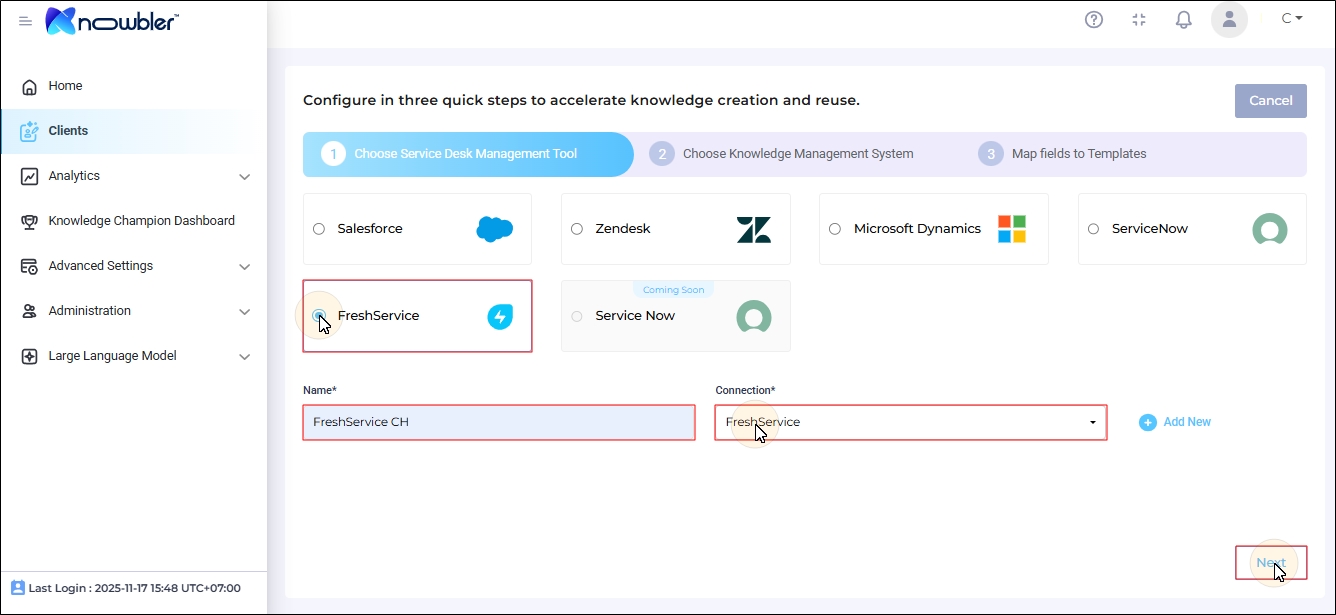Go to Knowledge Champion Dashboard
Viewport: 1336px width, 615px height.
click(141, 221)
